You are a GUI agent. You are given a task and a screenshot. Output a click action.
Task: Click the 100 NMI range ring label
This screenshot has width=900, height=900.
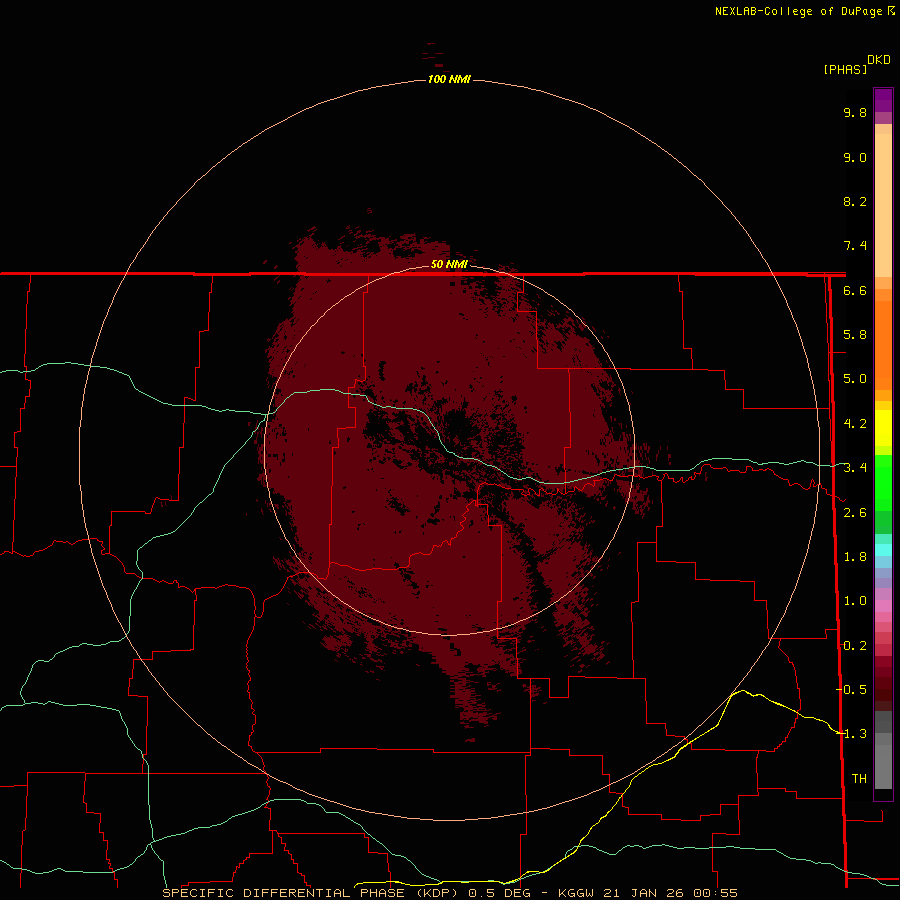pos(449,79)
